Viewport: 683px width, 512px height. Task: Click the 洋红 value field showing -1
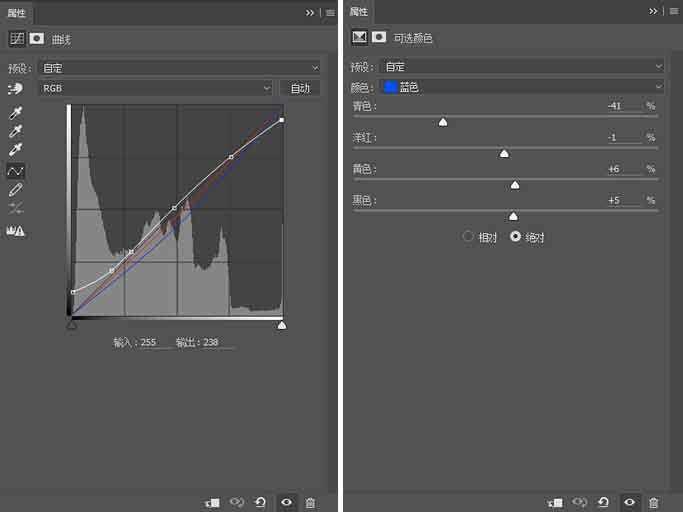coord(624,137)
